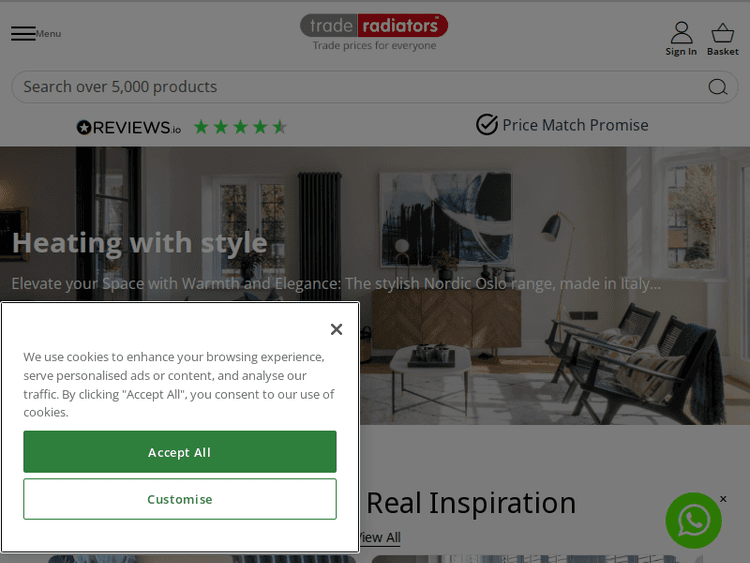The width and height of the screenshot is (750, 563).
Task: Click the Price Match Promise text
Action: pos(575,125)
